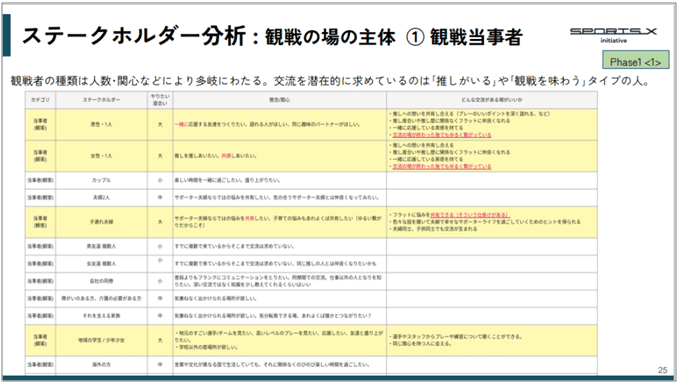Click empty interaction cell in カップル row
678x383 pixels.
492,180
